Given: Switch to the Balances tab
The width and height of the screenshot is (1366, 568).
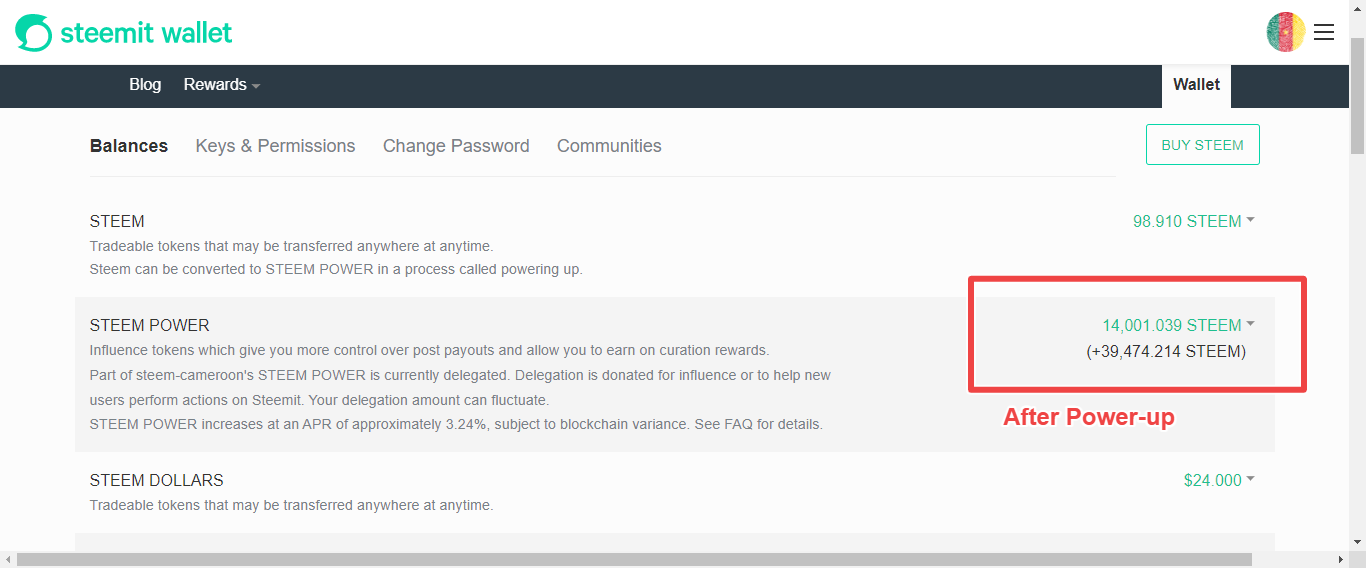Looking at the screenshot, I should (129, 146).
